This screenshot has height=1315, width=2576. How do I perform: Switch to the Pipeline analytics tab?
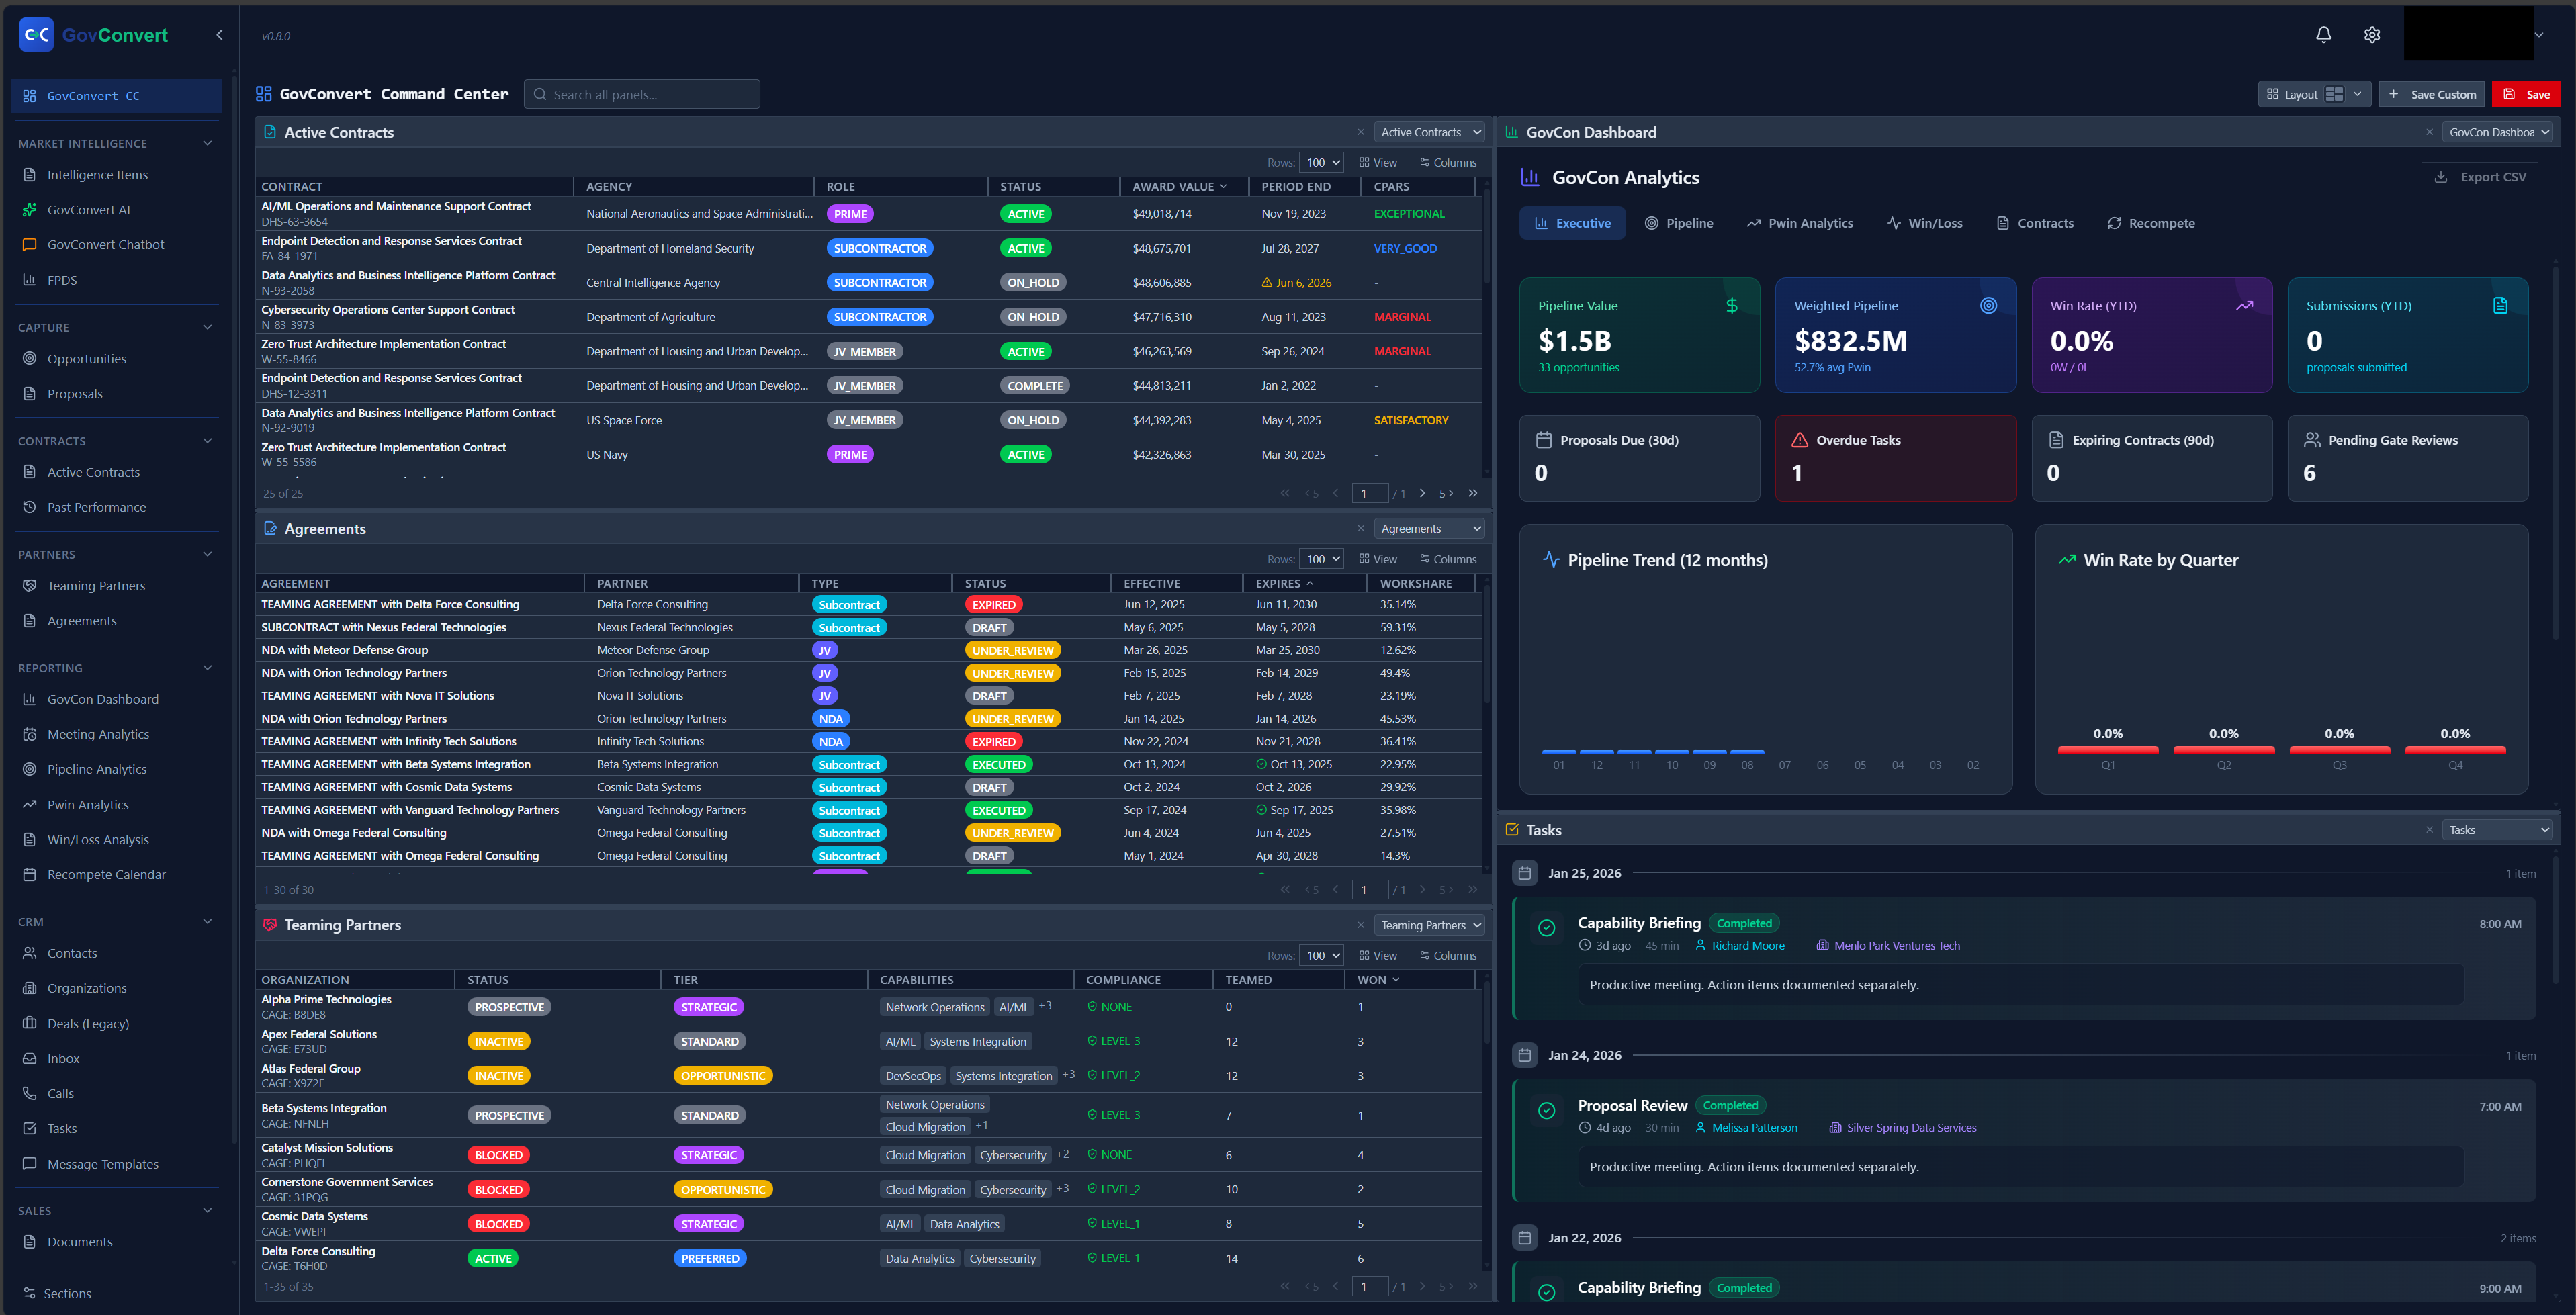(x=1679, y=223)
